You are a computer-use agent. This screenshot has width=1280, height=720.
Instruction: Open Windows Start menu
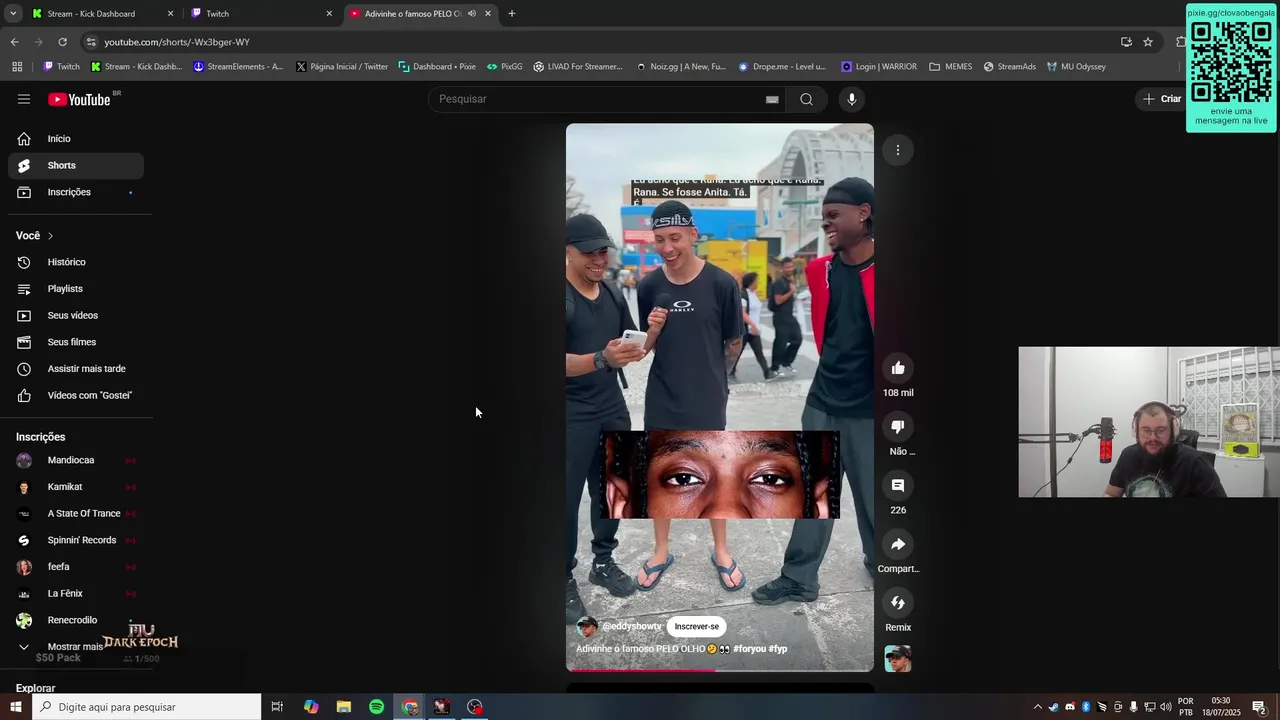[x=15, y=707]
